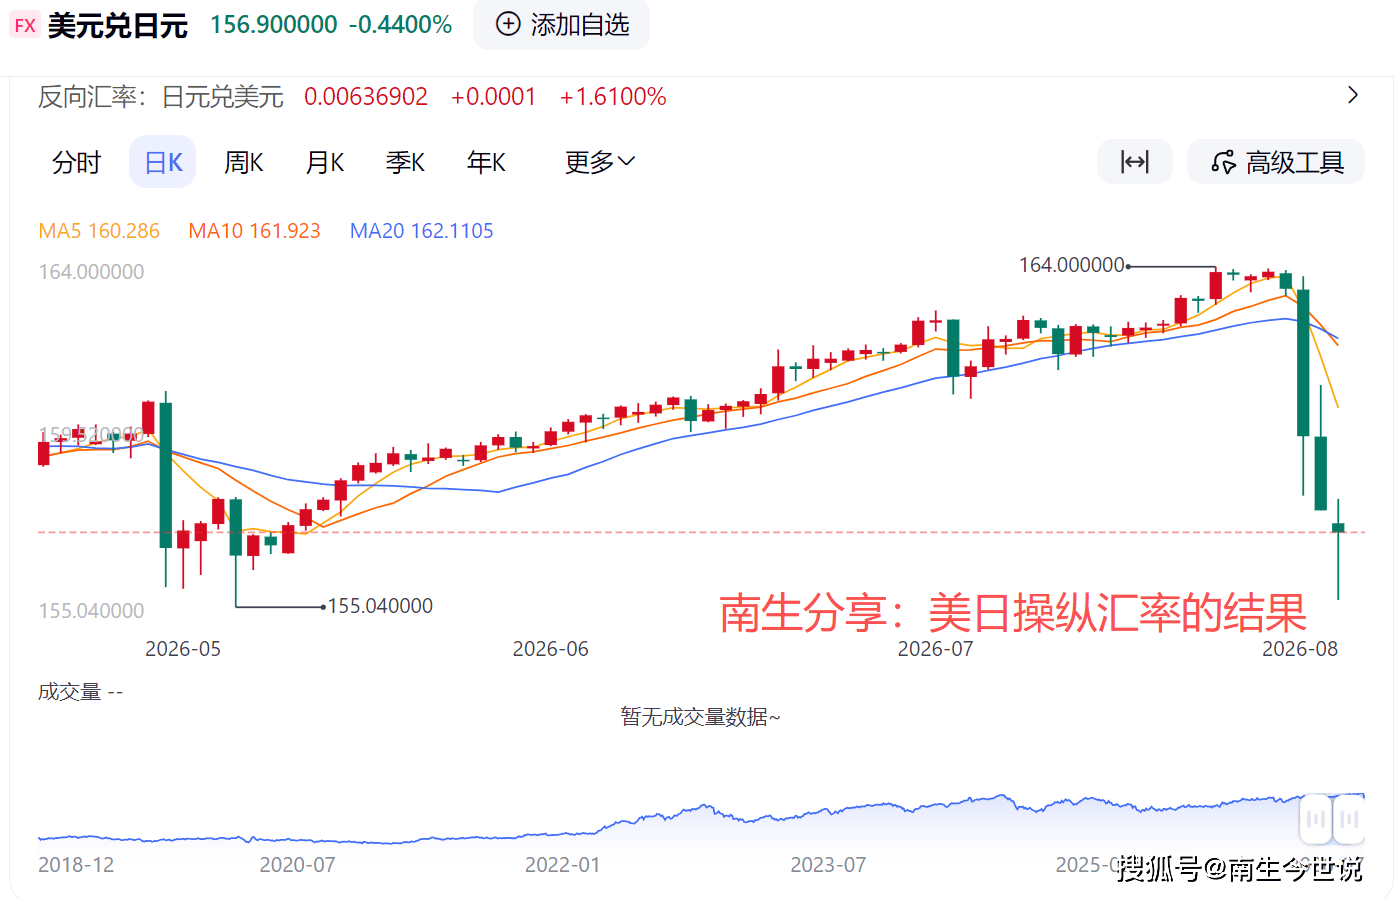Click the FX currency badge icon

25,25
